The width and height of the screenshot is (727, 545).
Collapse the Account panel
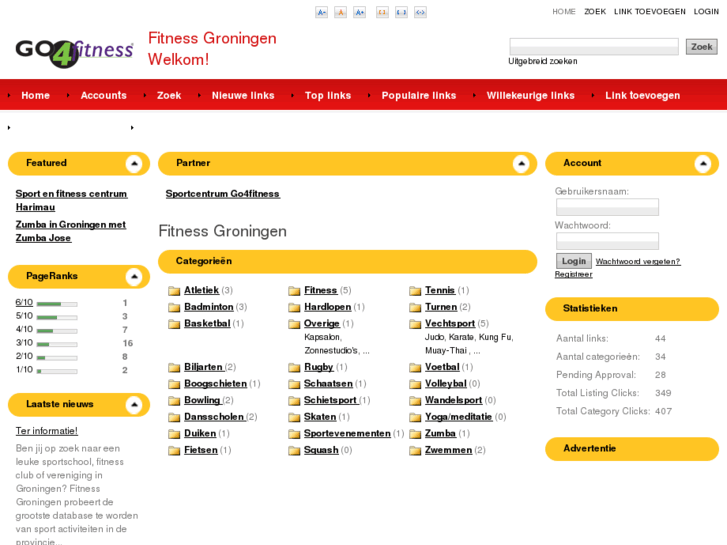pos(703,163)
